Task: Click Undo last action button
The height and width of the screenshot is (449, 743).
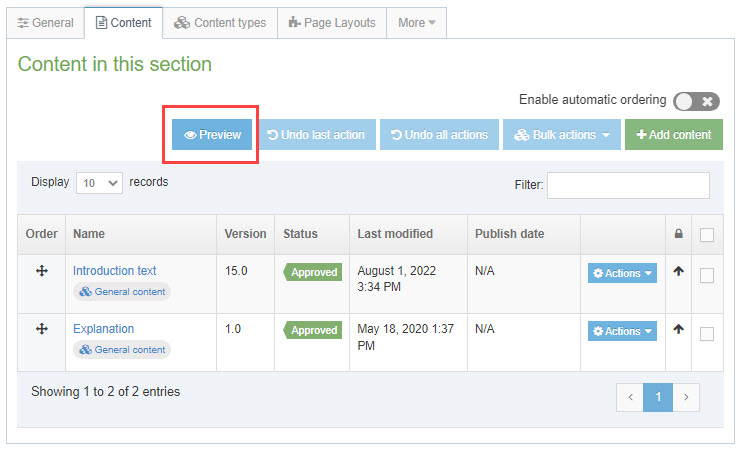Action: coord(316,135)
